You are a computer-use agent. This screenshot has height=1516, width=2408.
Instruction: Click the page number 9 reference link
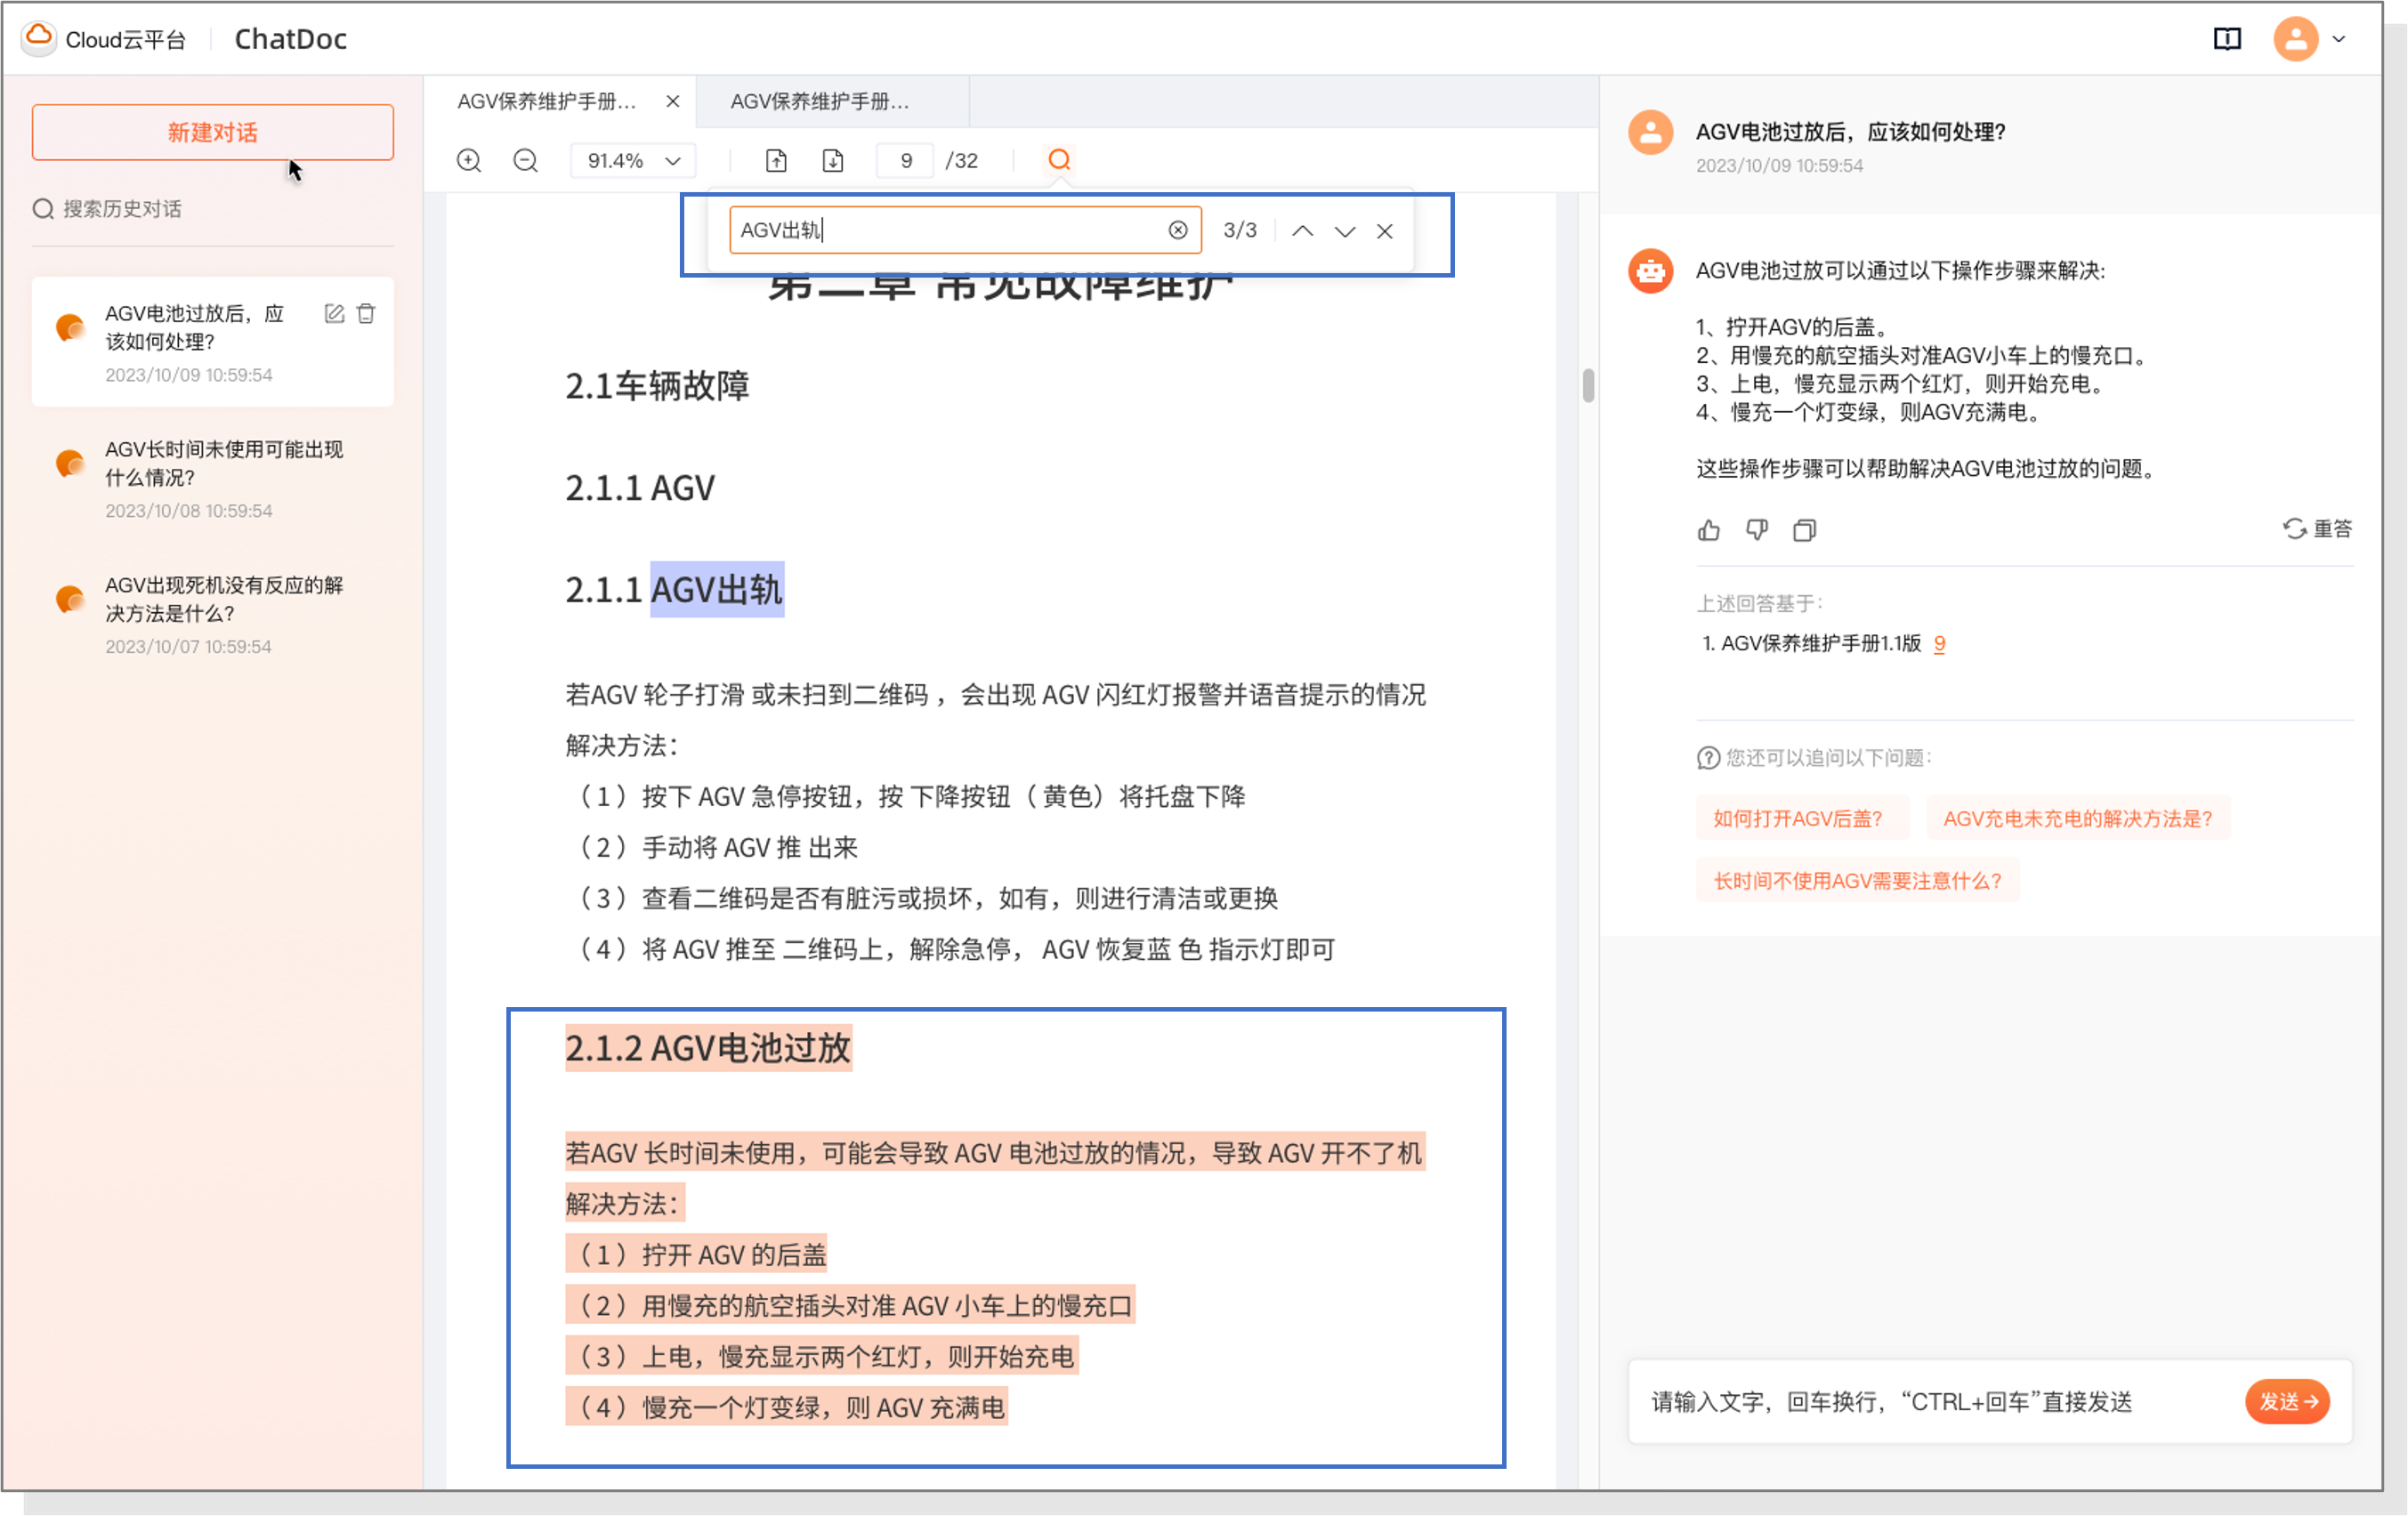[1939, 643]
